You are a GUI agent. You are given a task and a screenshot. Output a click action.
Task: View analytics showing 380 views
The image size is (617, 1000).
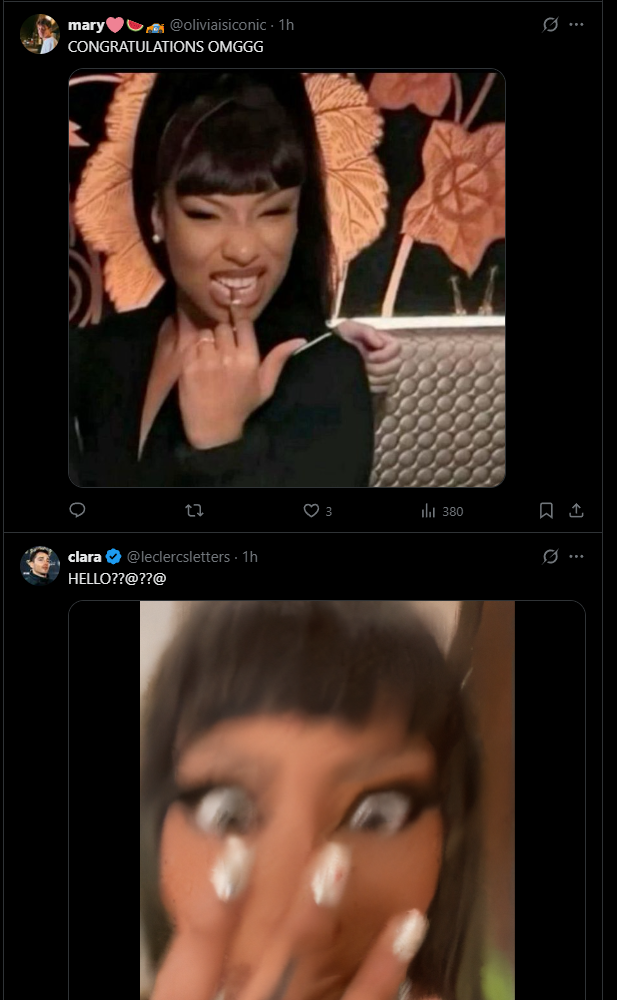point(442,511)
